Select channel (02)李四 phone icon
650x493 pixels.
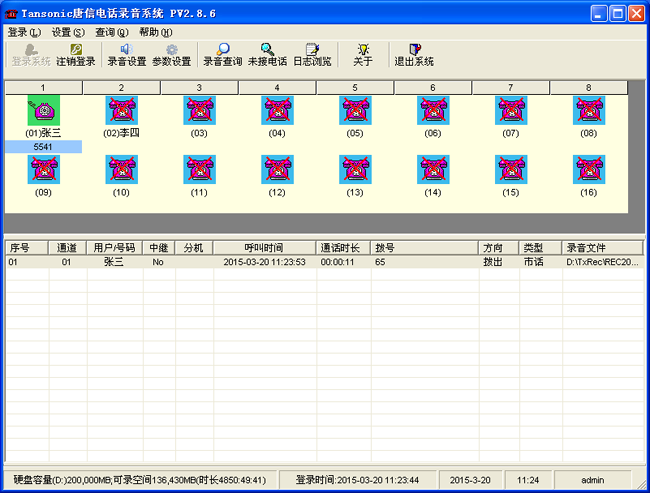121,111
